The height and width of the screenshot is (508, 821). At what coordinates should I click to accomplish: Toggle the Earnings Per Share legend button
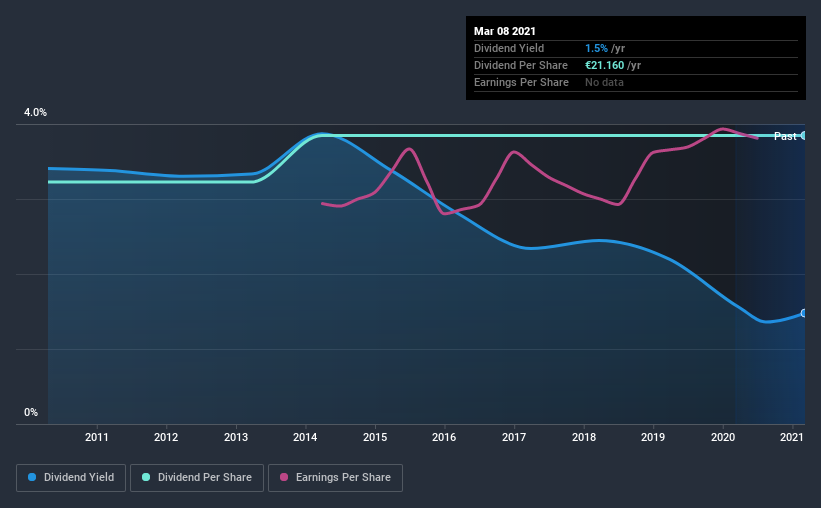(335, 478)
